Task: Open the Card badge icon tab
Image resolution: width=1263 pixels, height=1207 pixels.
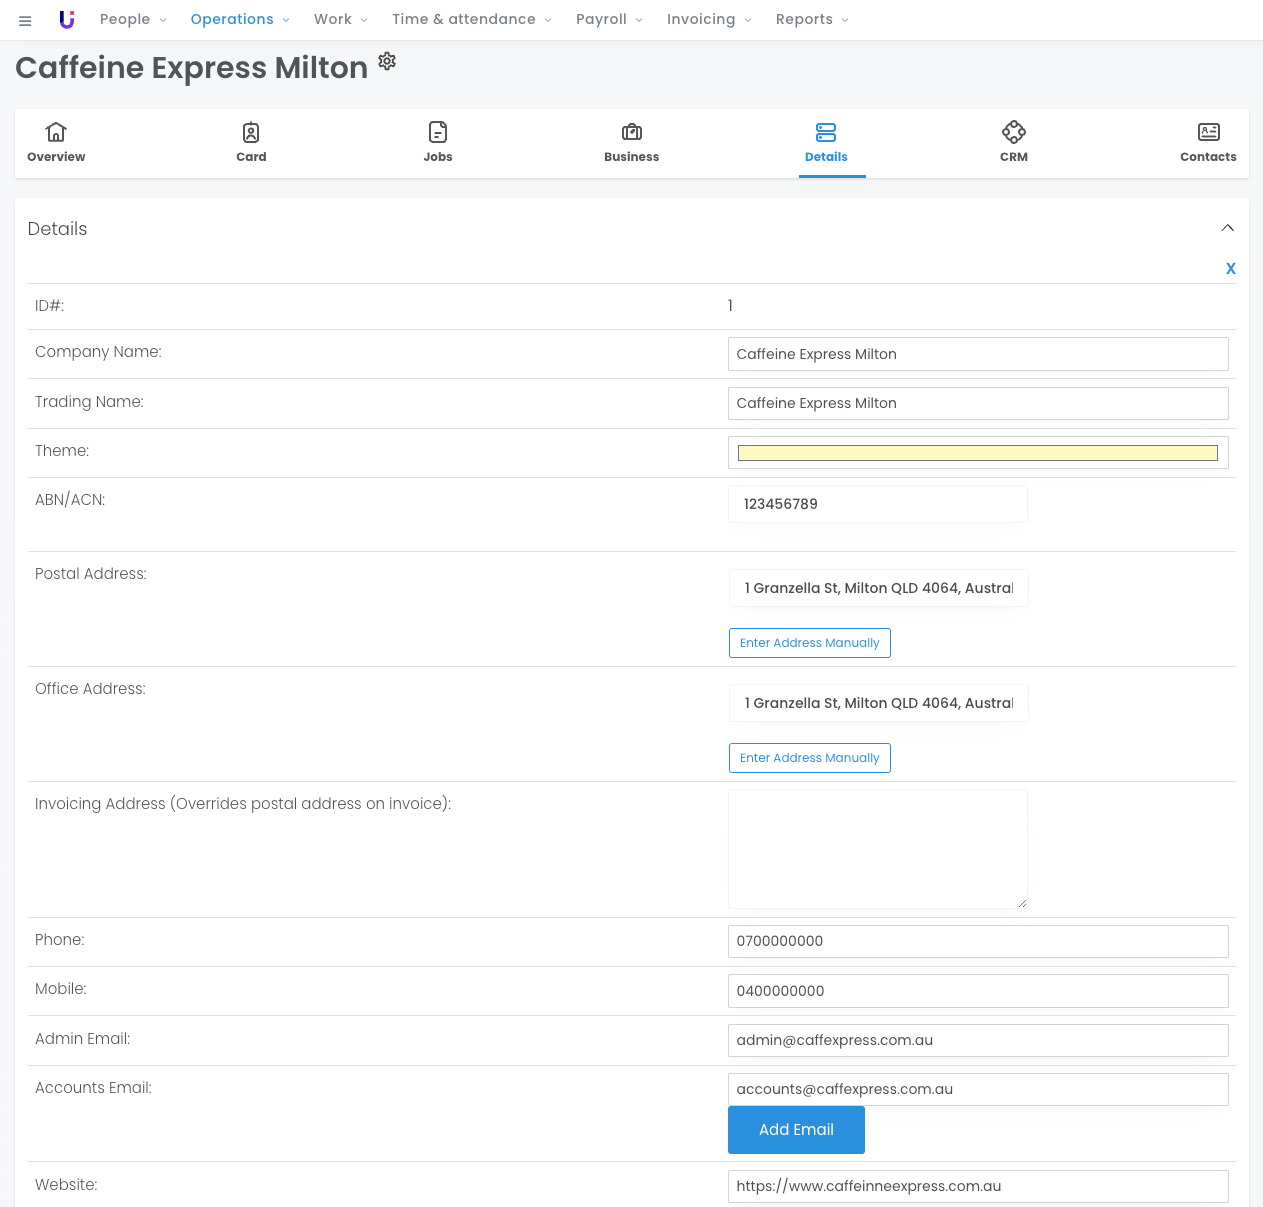Action: pyautogui.click(x=251, y=132)
